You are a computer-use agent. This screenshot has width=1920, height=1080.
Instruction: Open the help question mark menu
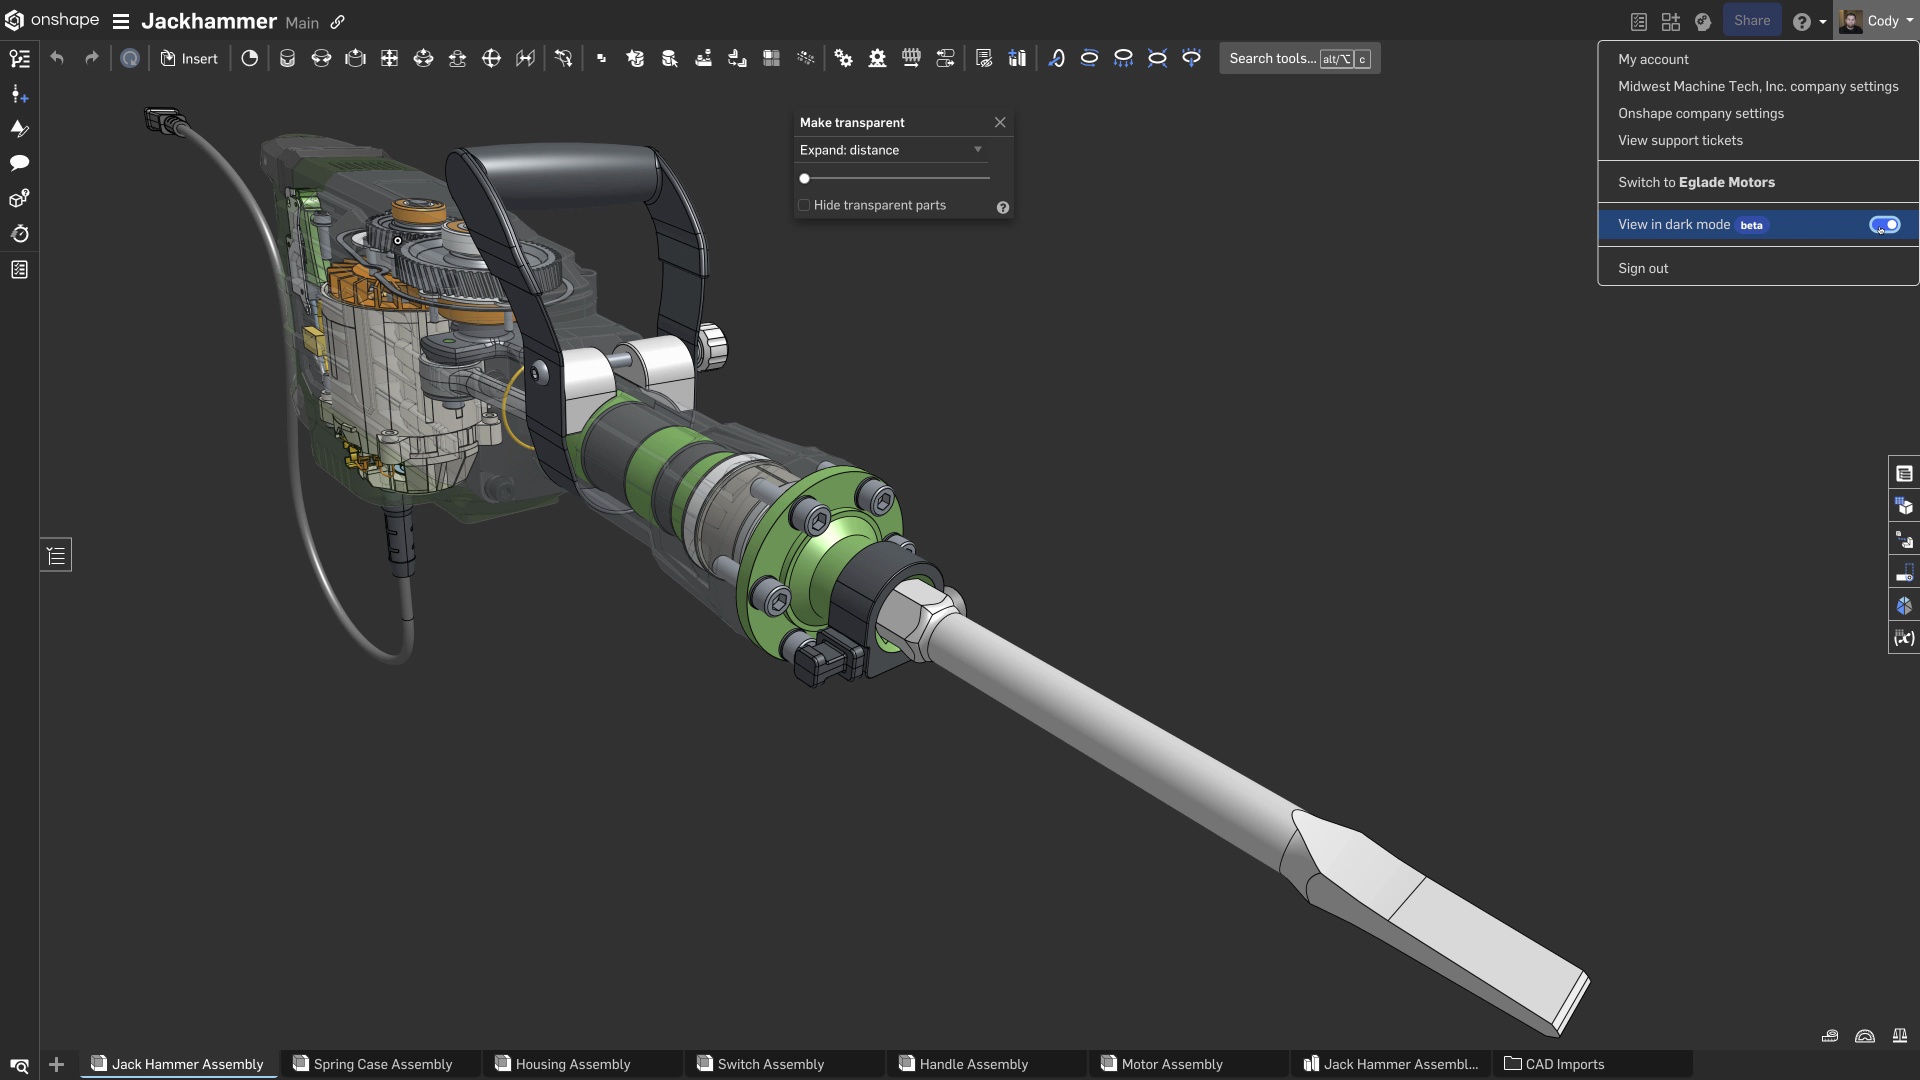(x=1802, y=22)
